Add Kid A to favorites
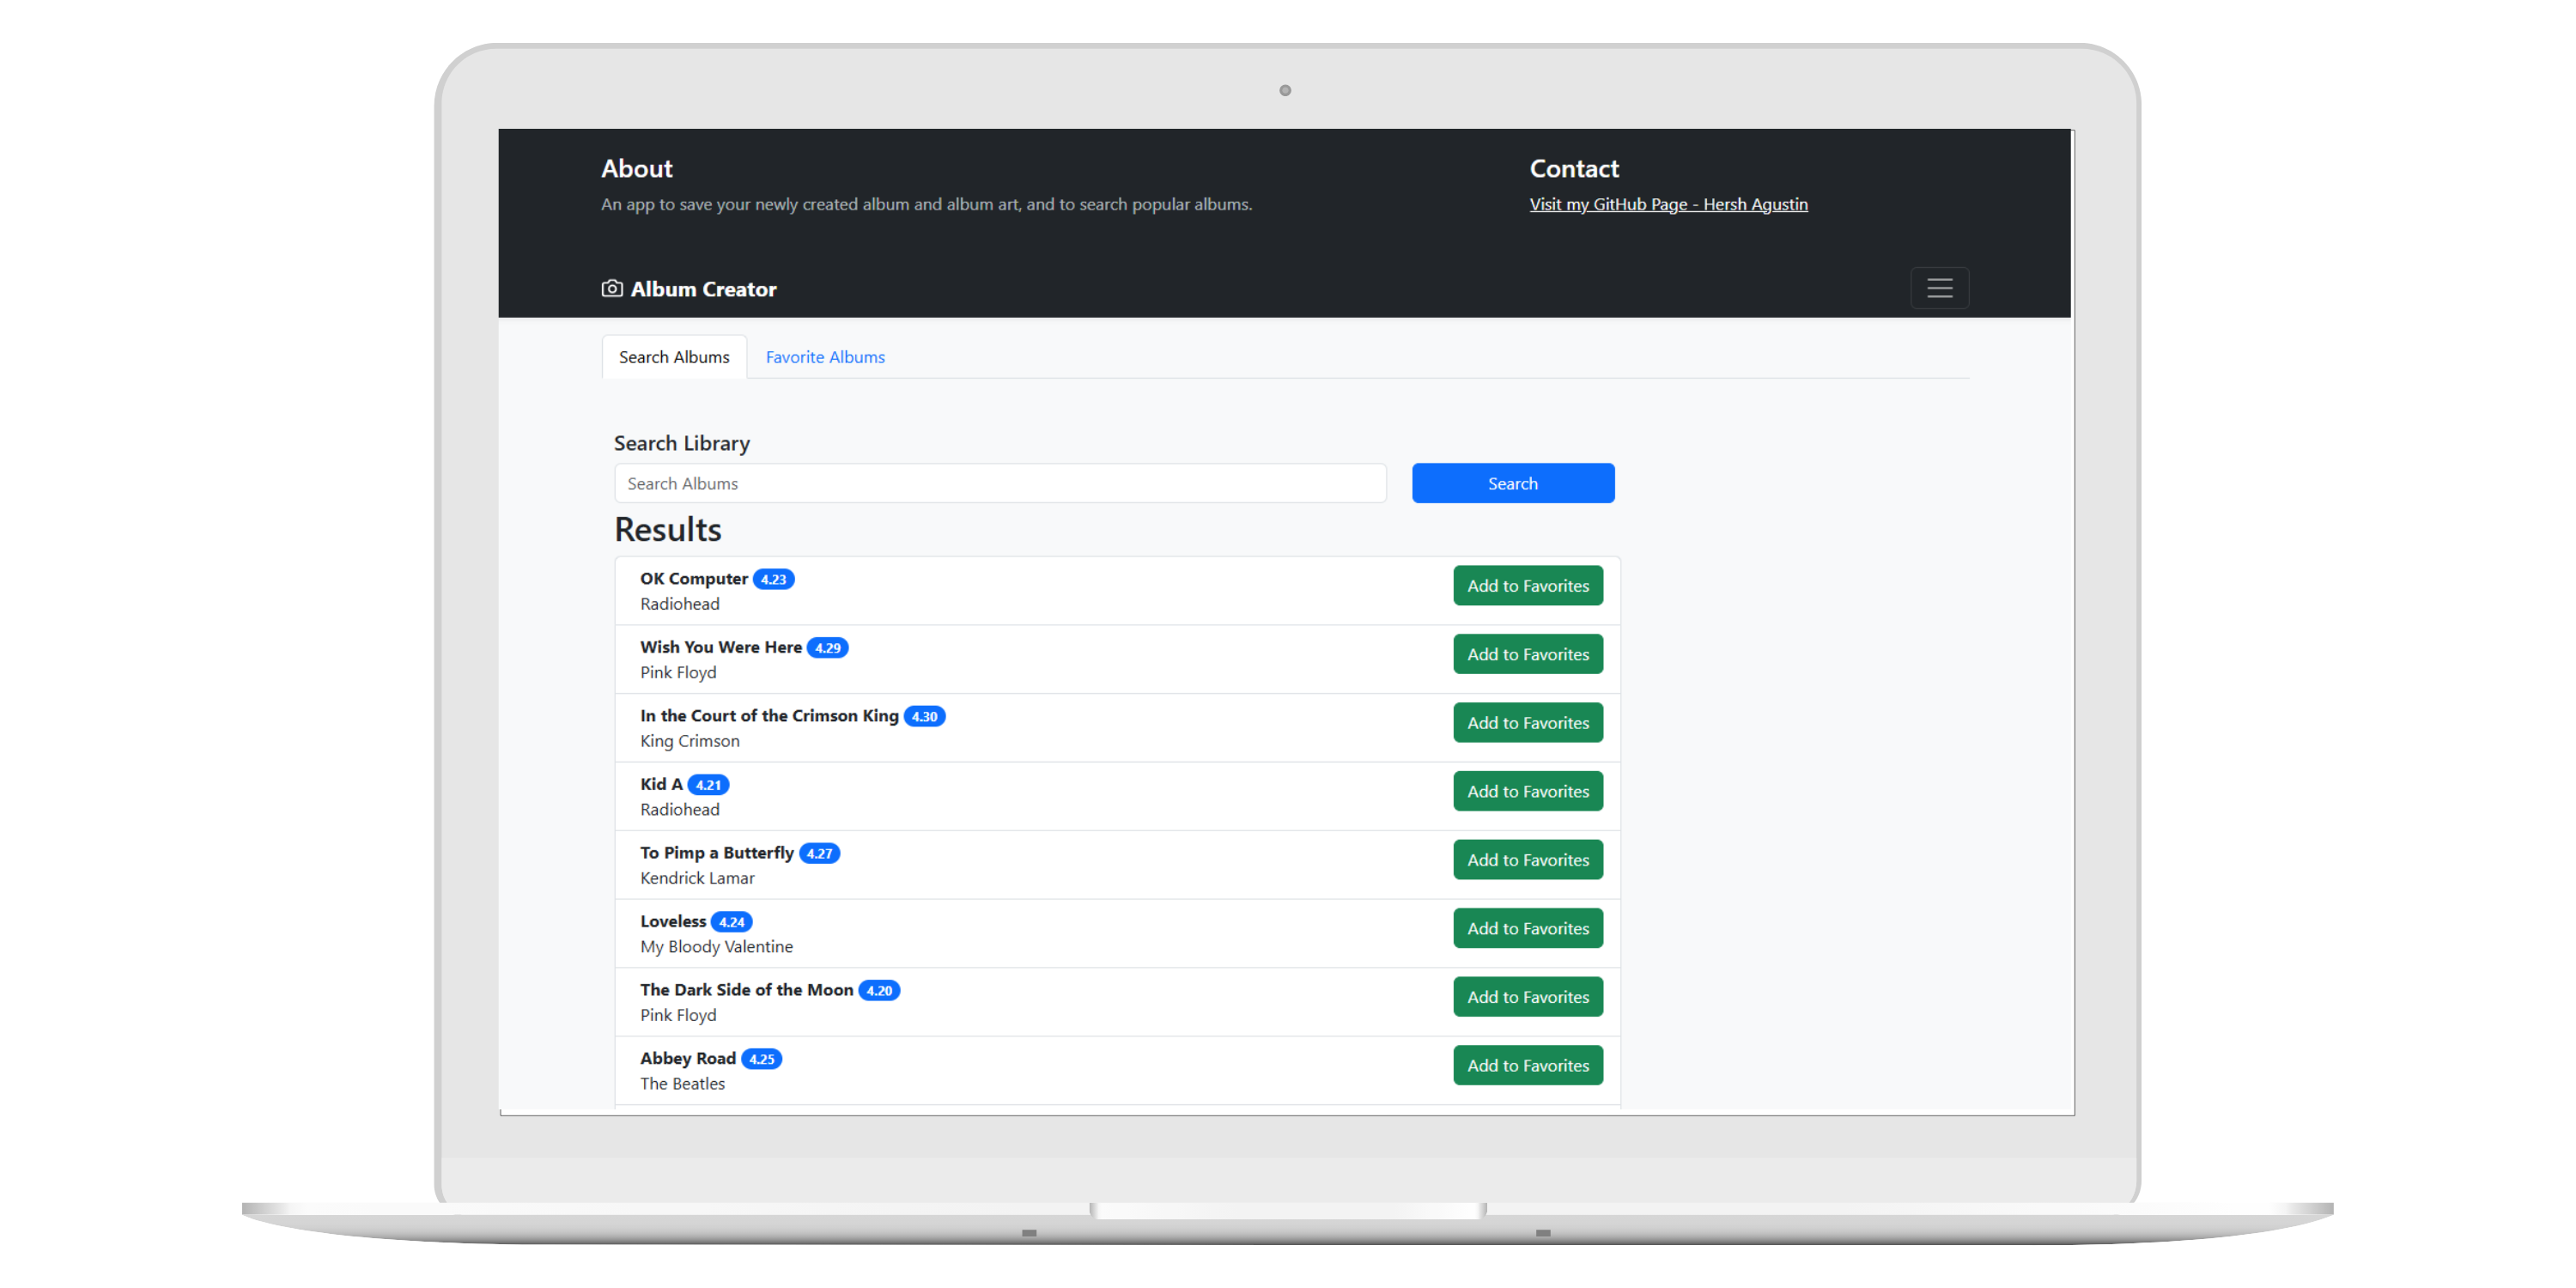Image resolution: width=2576 pixels, height=1288 pixels. tap(1527, 791)
